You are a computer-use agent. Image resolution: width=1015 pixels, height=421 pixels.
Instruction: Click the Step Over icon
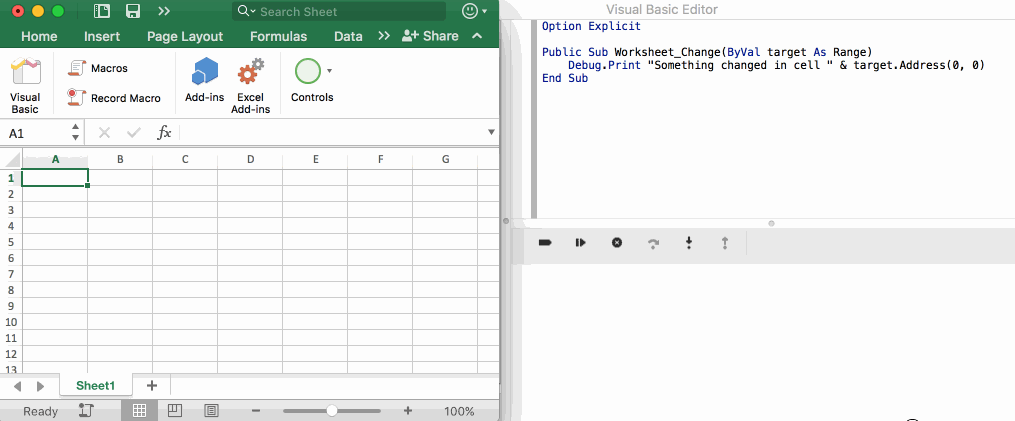click(x=653, y=243)
